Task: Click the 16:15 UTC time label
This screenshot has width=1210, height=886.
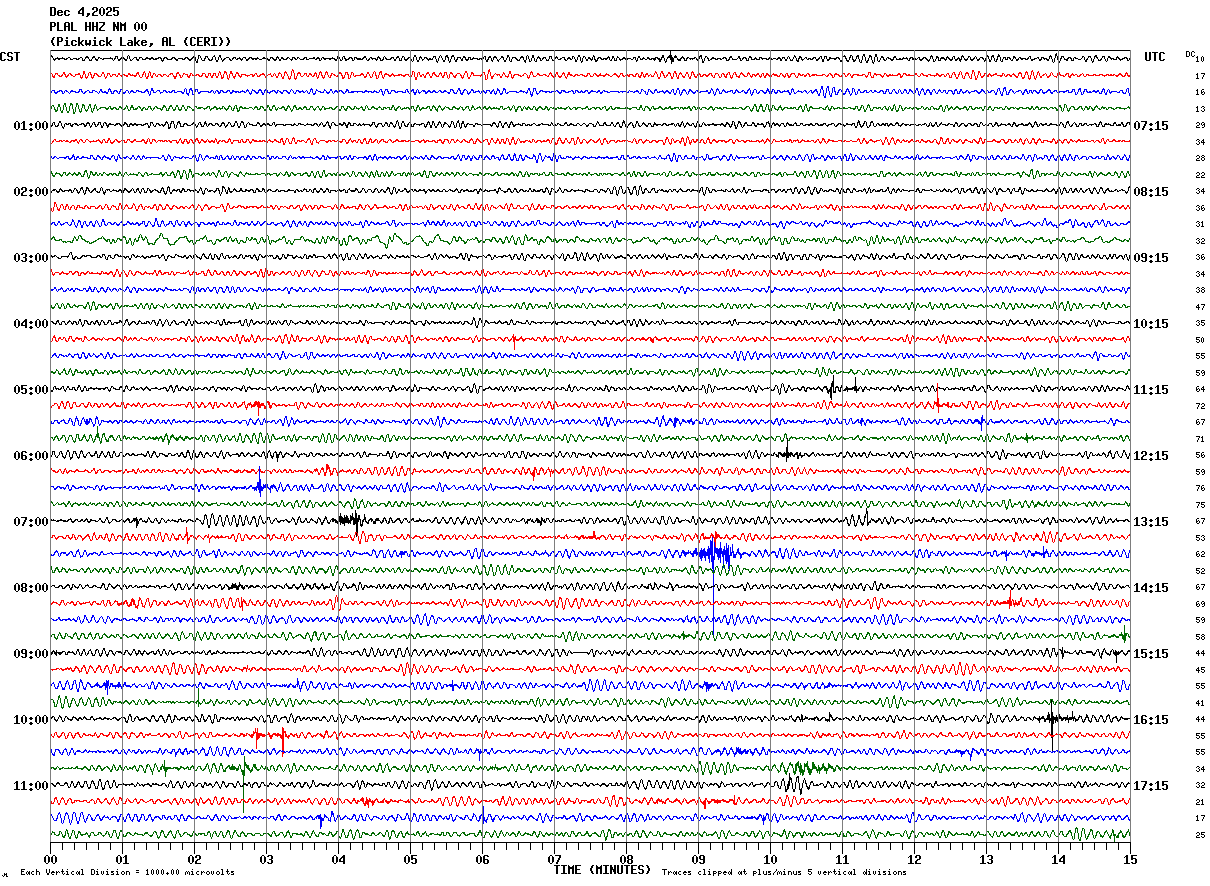Action: pyautogui.click(x=1150, y=720)
